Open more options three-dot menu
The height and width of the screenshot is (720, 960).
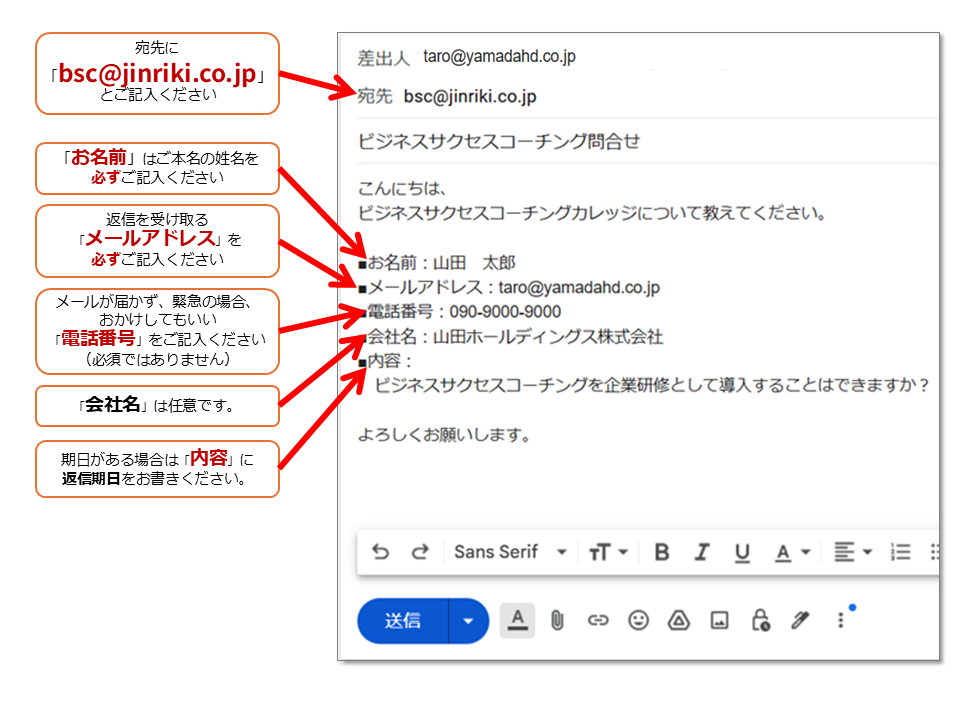[x=841, y=620]
